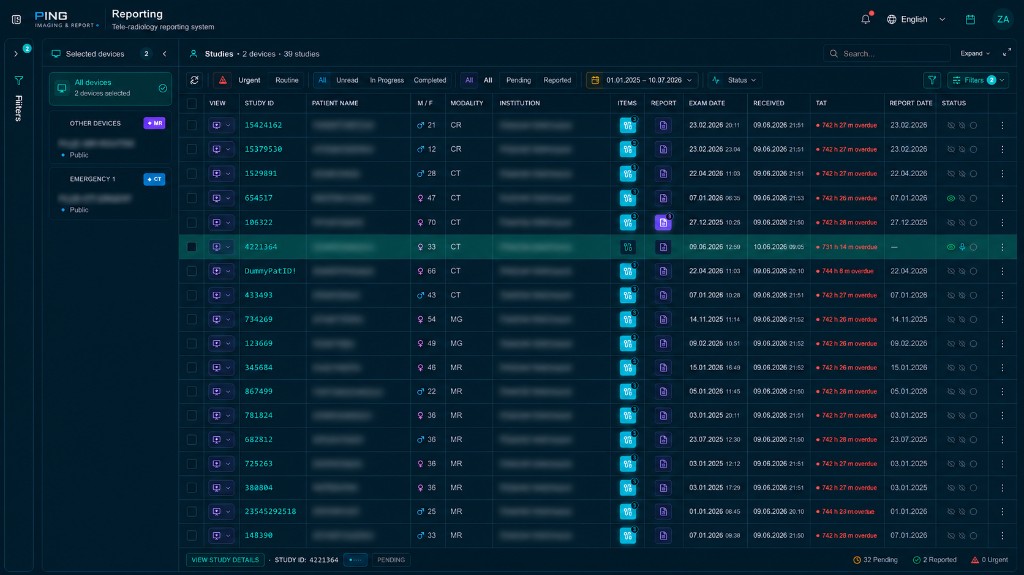The height and width of the screenshot is (575, 1024).
Task: Open row menu for study 148390
Action: tap(1002, 536)
